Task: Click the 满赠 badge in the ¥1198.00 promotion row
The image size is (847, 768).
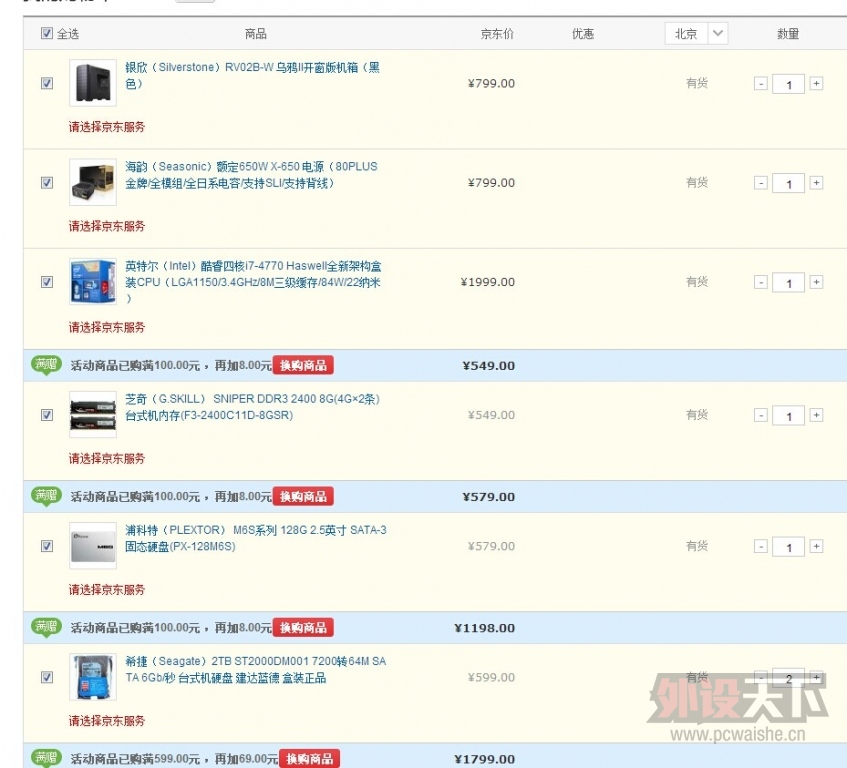Action: click(x=46, y=627)
